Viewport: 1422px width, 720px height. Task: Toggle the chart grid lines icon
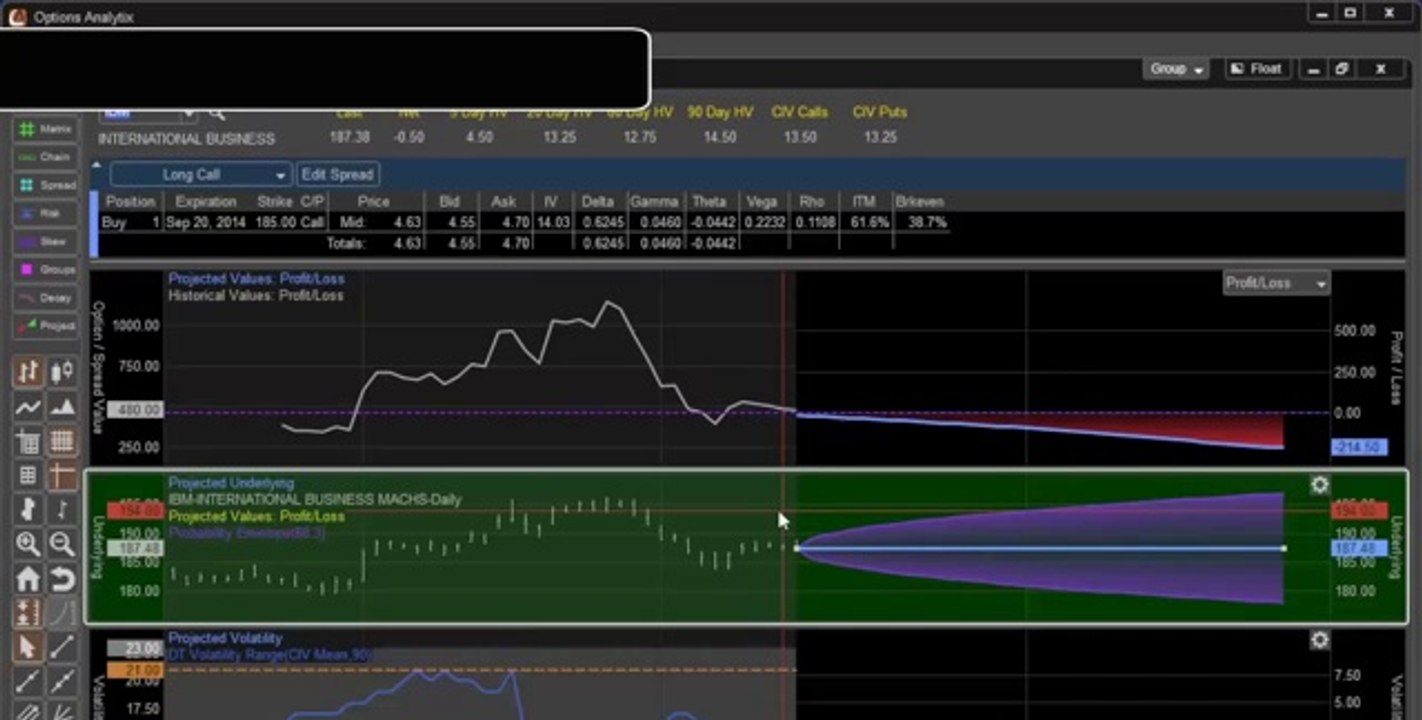[x=62, y=441]
